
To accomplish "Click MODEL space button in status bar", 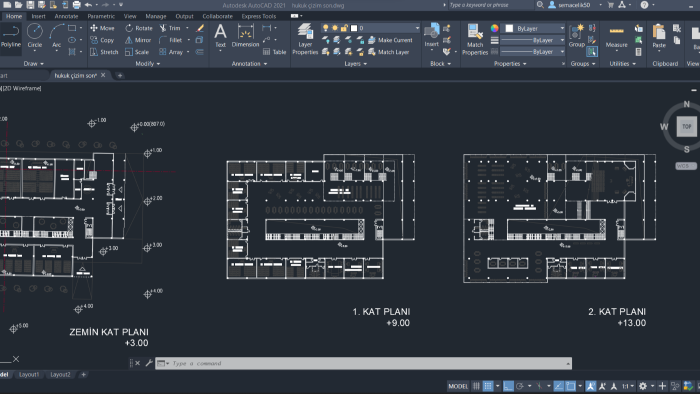I will (x=458, y=386).
